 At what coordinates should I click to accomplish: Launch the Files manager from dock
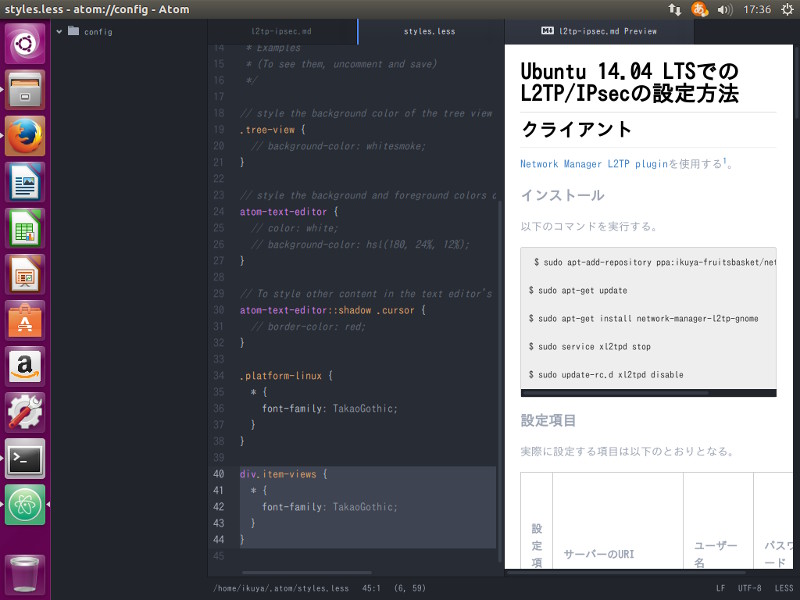tap(25, 90)
